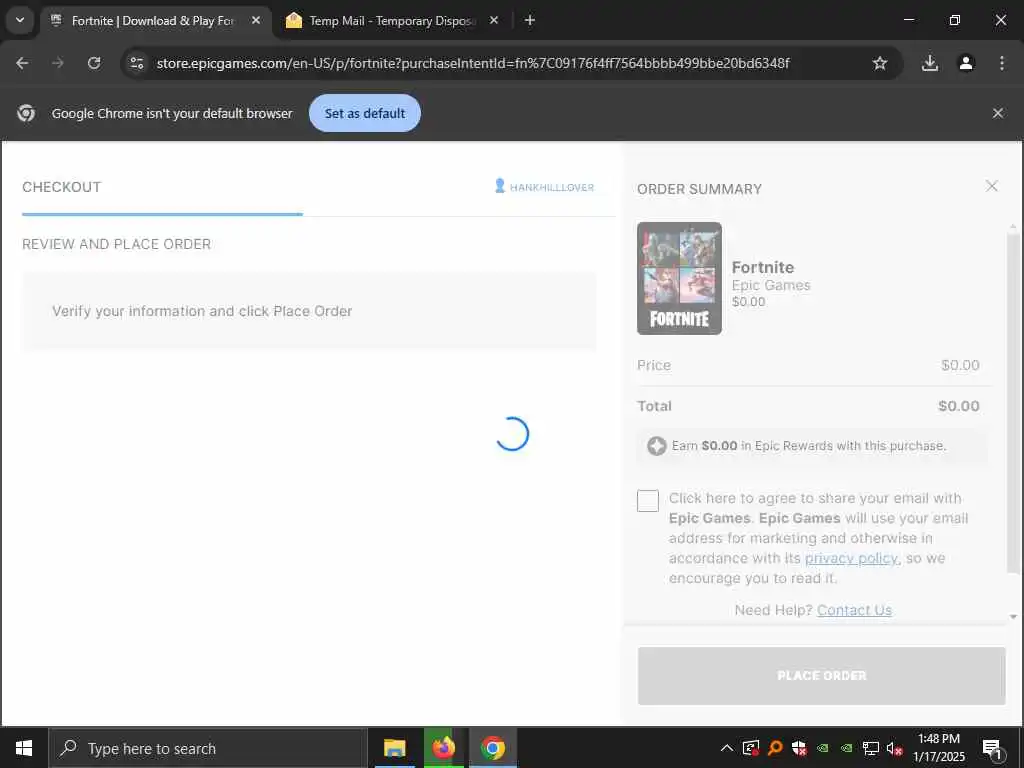
Task: Open a new browser tab
Action: point(530,21)
